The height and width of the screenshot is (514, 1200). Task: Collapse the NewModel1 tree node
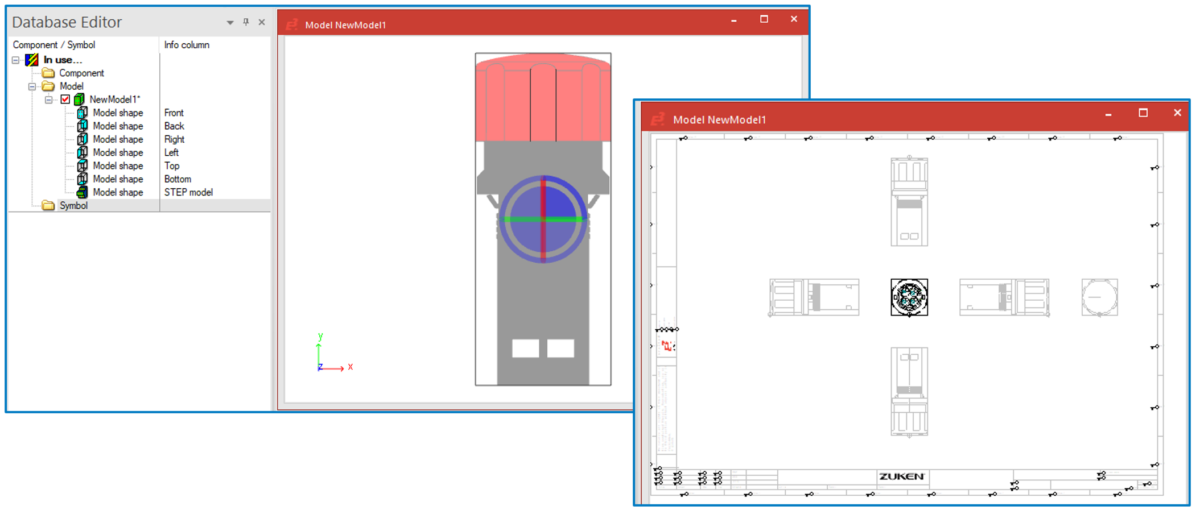click(49, 100)
